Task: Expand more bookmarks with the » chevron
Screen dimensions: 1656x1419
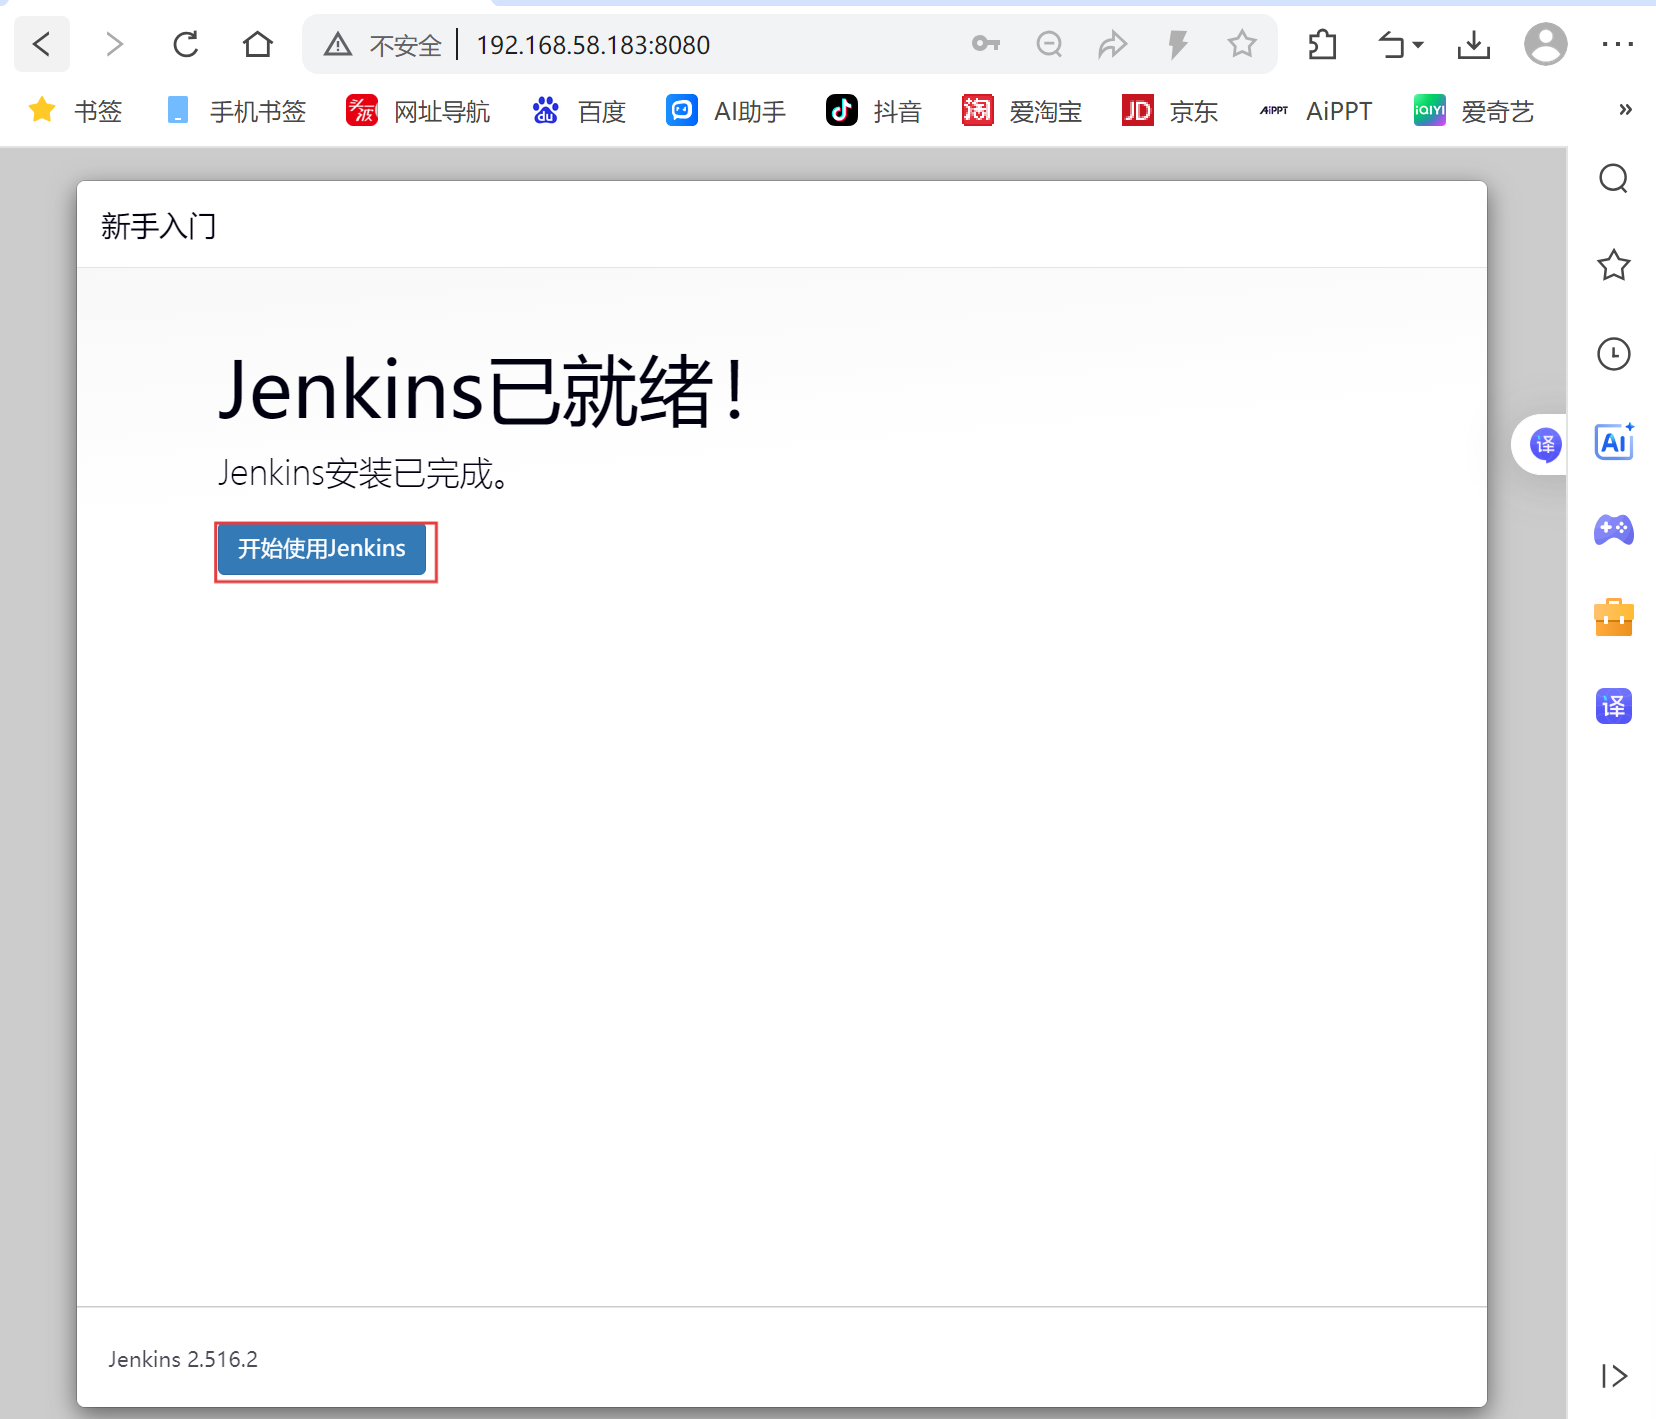Action: coord(1625,110)
